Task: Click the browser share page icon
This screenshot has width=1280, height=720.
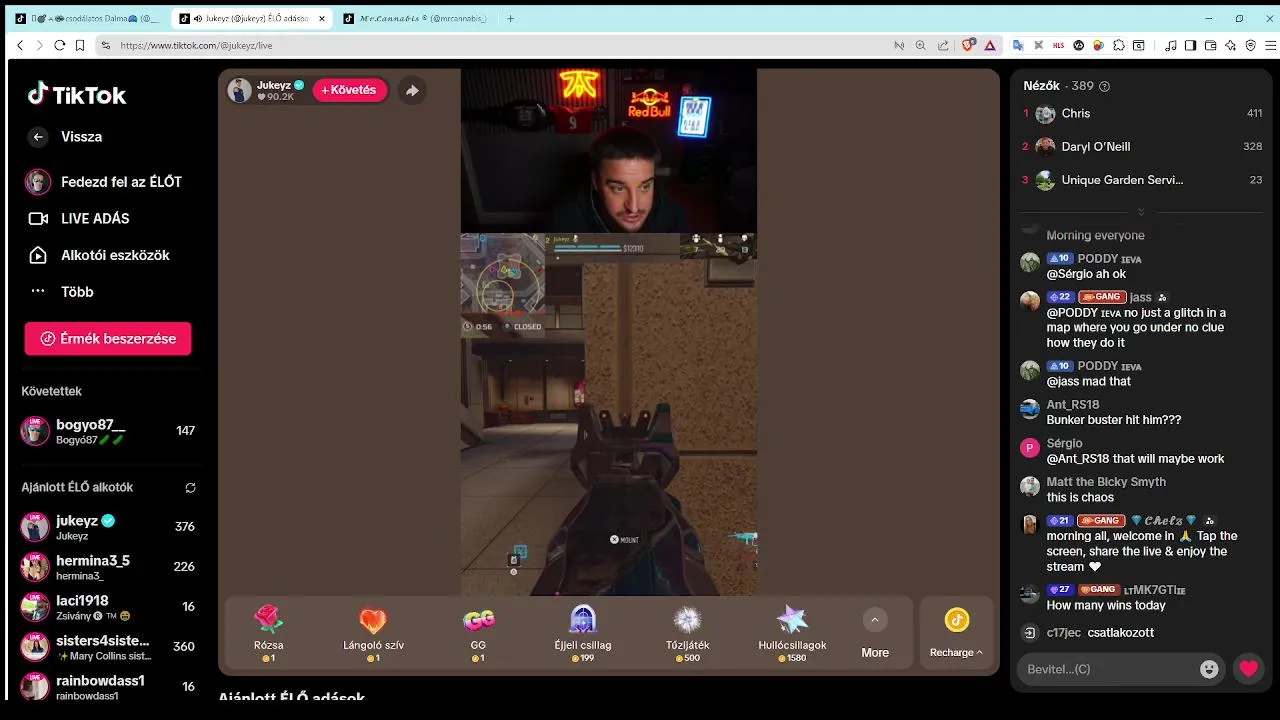Action: pos(943,45)
